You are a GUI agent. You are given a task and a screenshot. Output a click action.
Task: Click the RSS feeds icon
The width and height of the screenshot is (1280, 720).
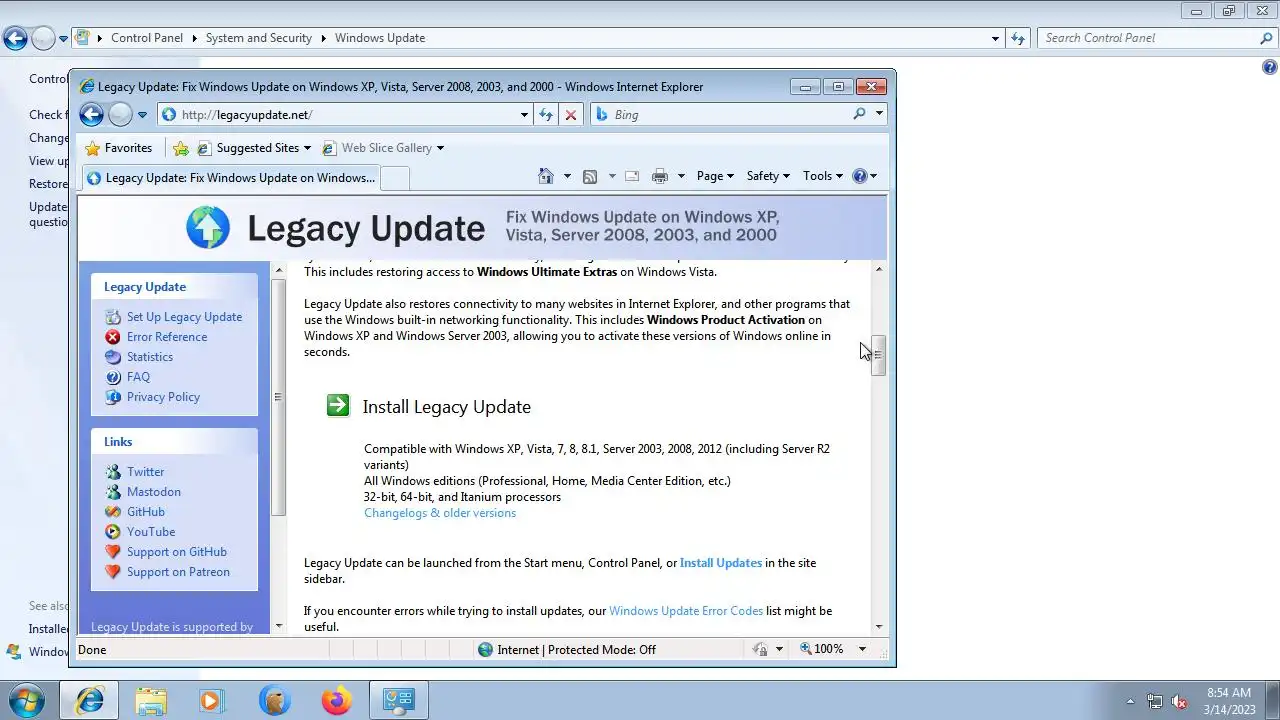click(x=590, y=176)
